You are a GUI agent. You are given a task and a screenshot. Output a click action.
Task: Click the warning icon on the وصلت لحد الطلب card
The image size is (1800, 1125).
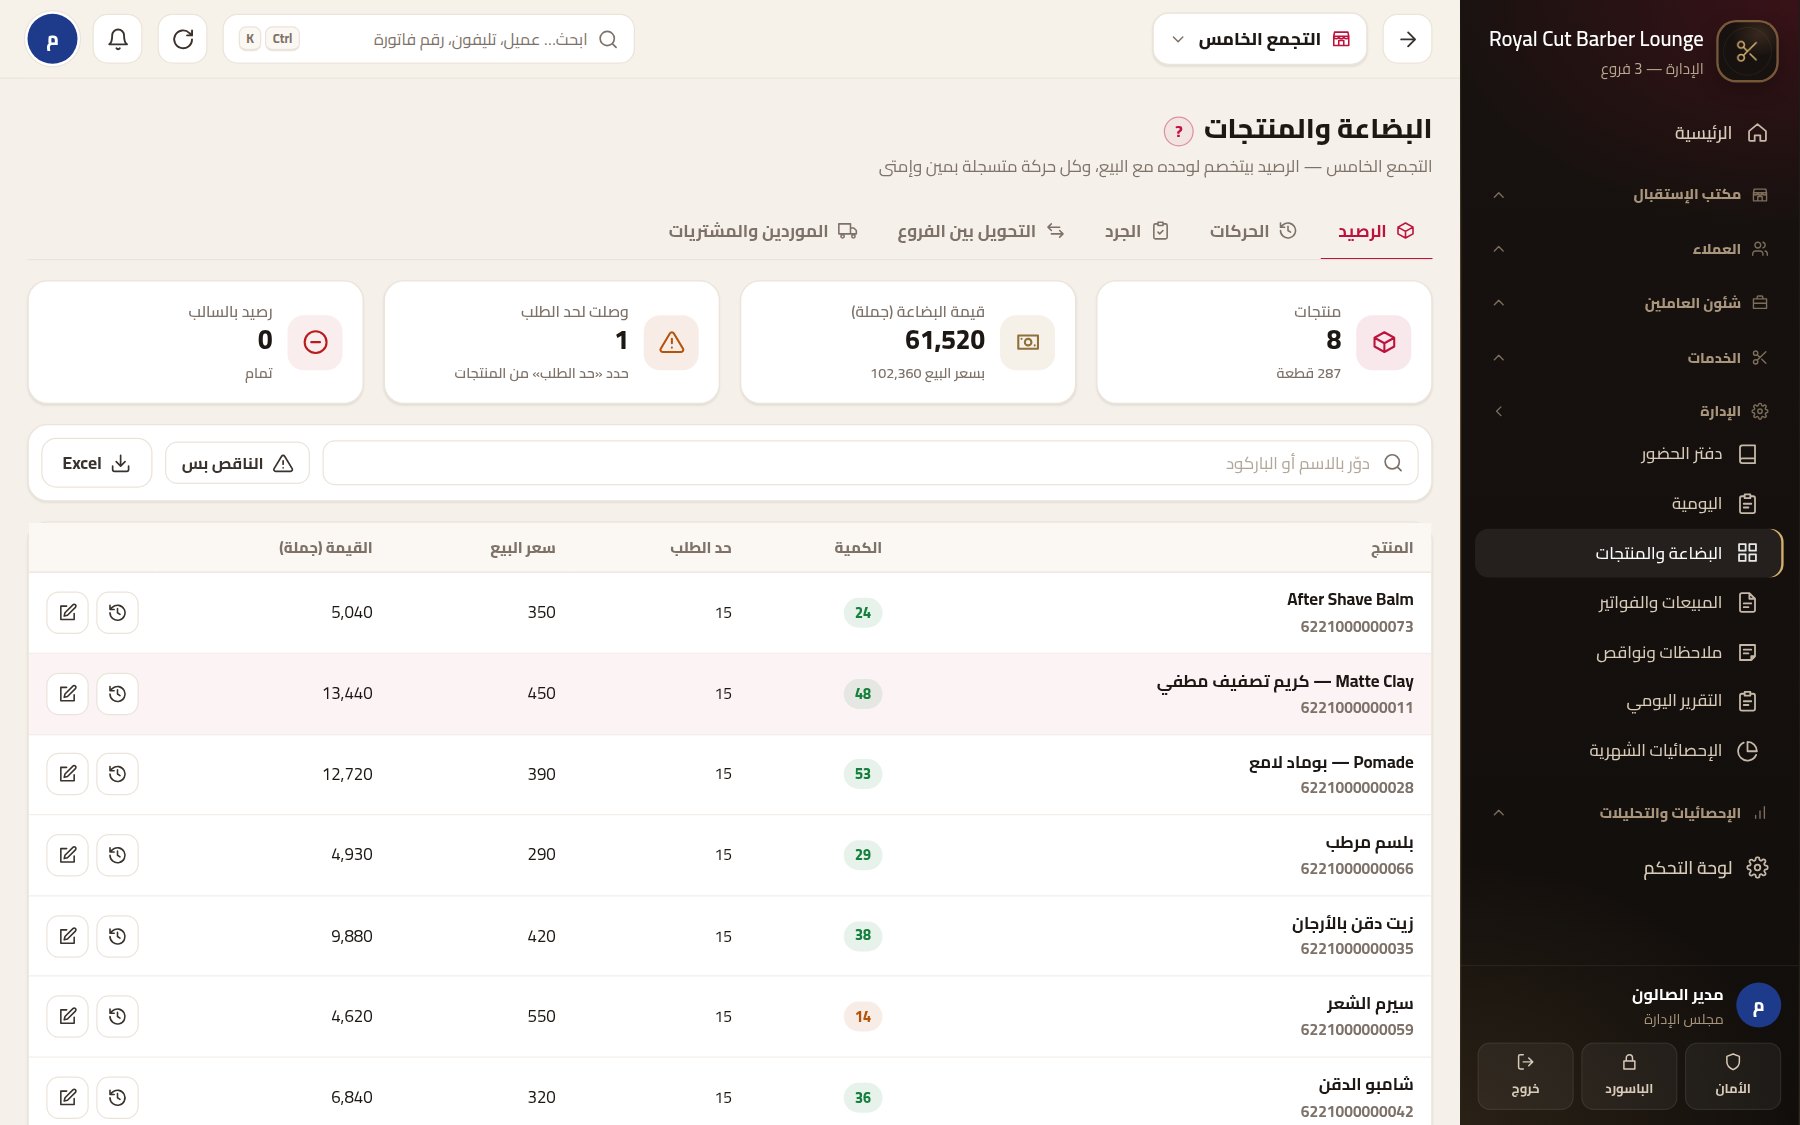click(671, 342)
